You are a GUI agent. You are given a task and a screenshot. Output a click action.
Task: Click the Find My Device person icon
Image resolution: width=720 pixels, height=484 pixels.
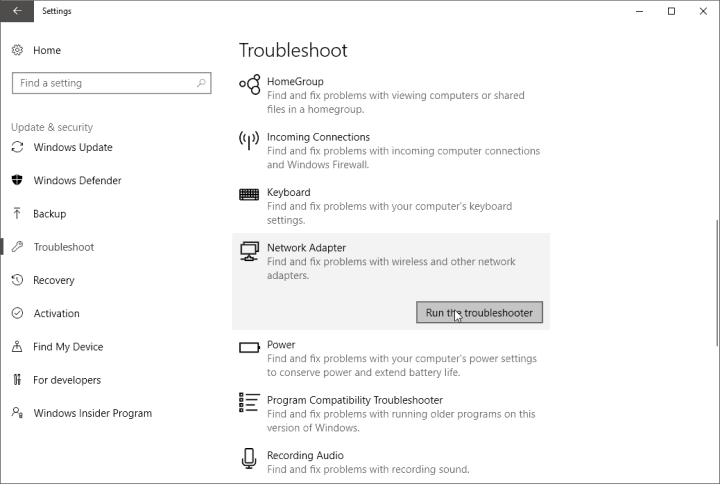(17, 347)
